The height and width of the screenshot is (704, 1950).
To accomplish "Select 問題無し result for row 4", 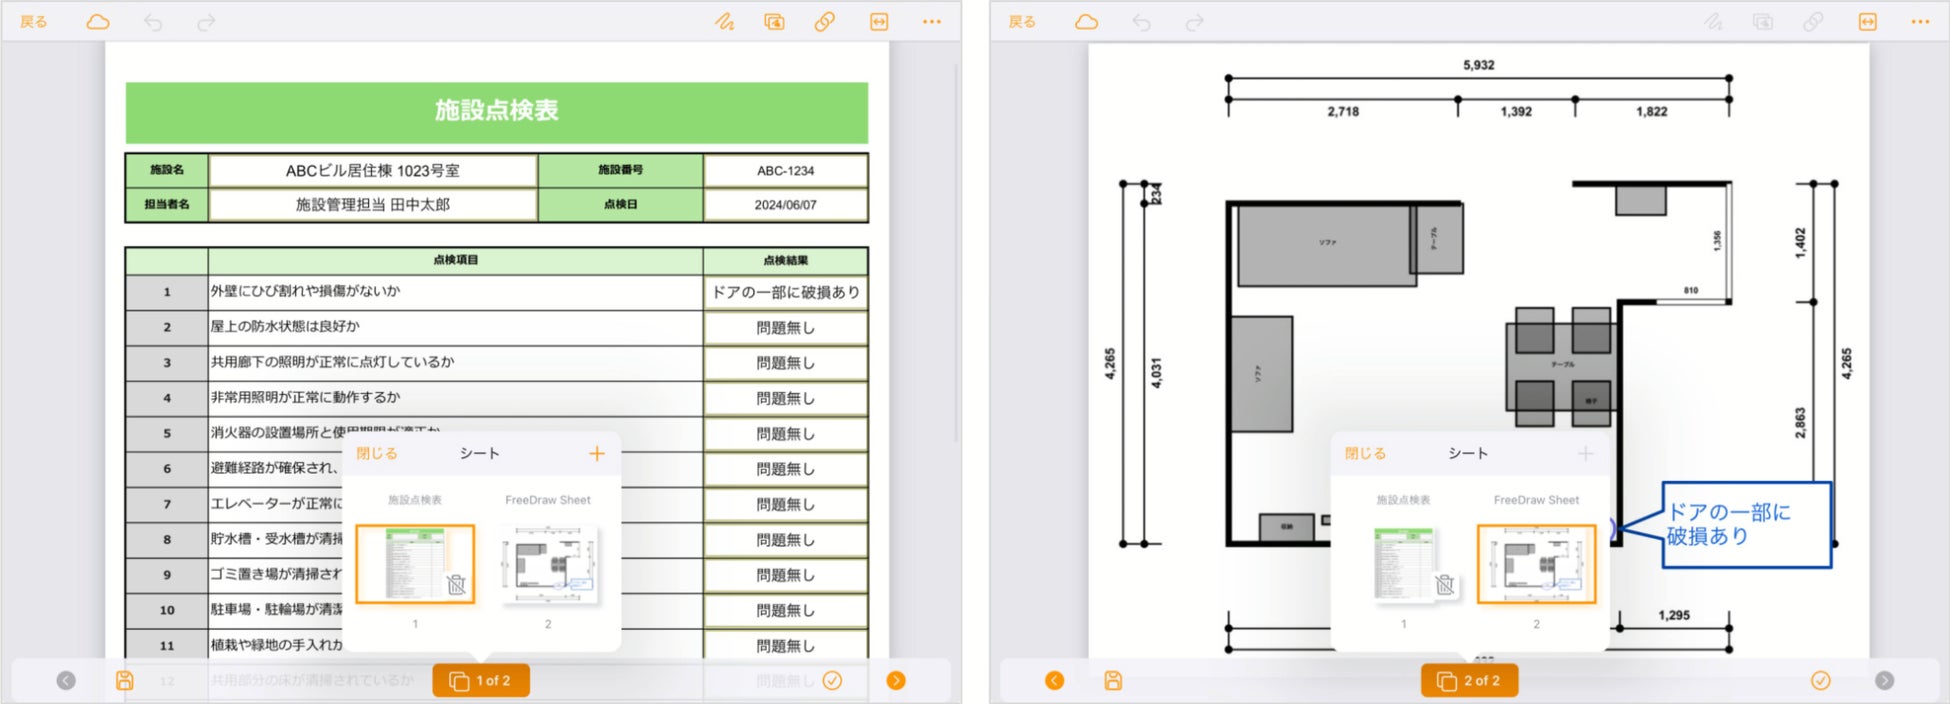I will click(x=785, y=398).
